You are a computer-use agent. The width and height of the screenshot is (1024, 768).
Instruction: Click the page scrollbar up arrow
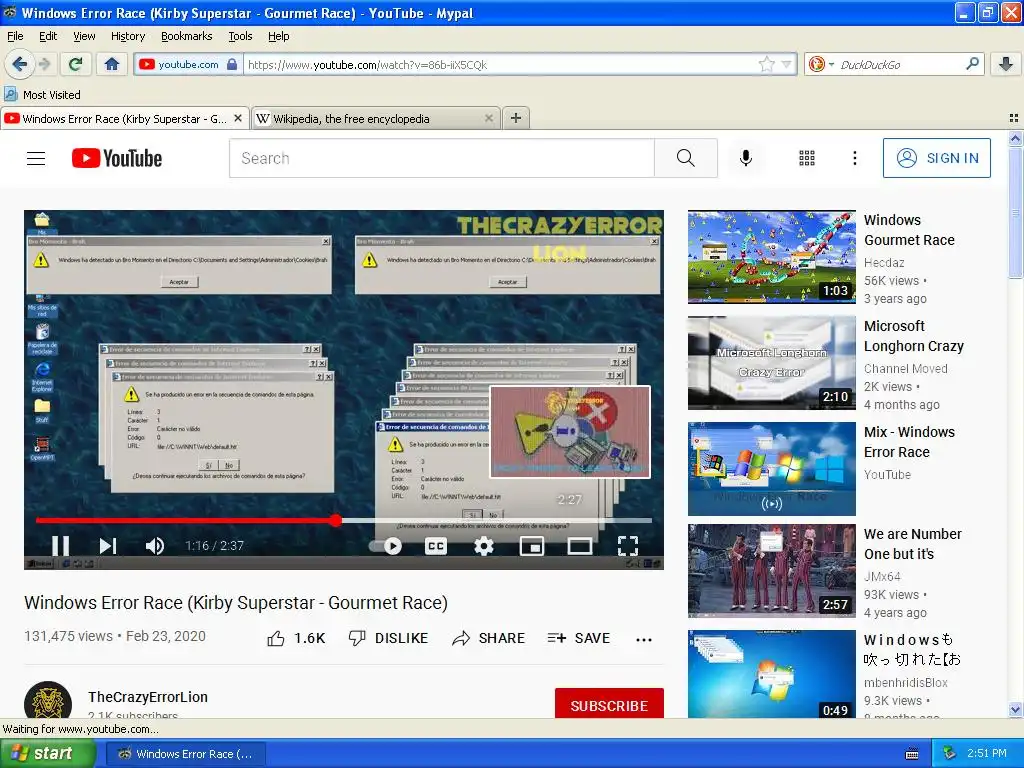click(x=1015, y=138)
